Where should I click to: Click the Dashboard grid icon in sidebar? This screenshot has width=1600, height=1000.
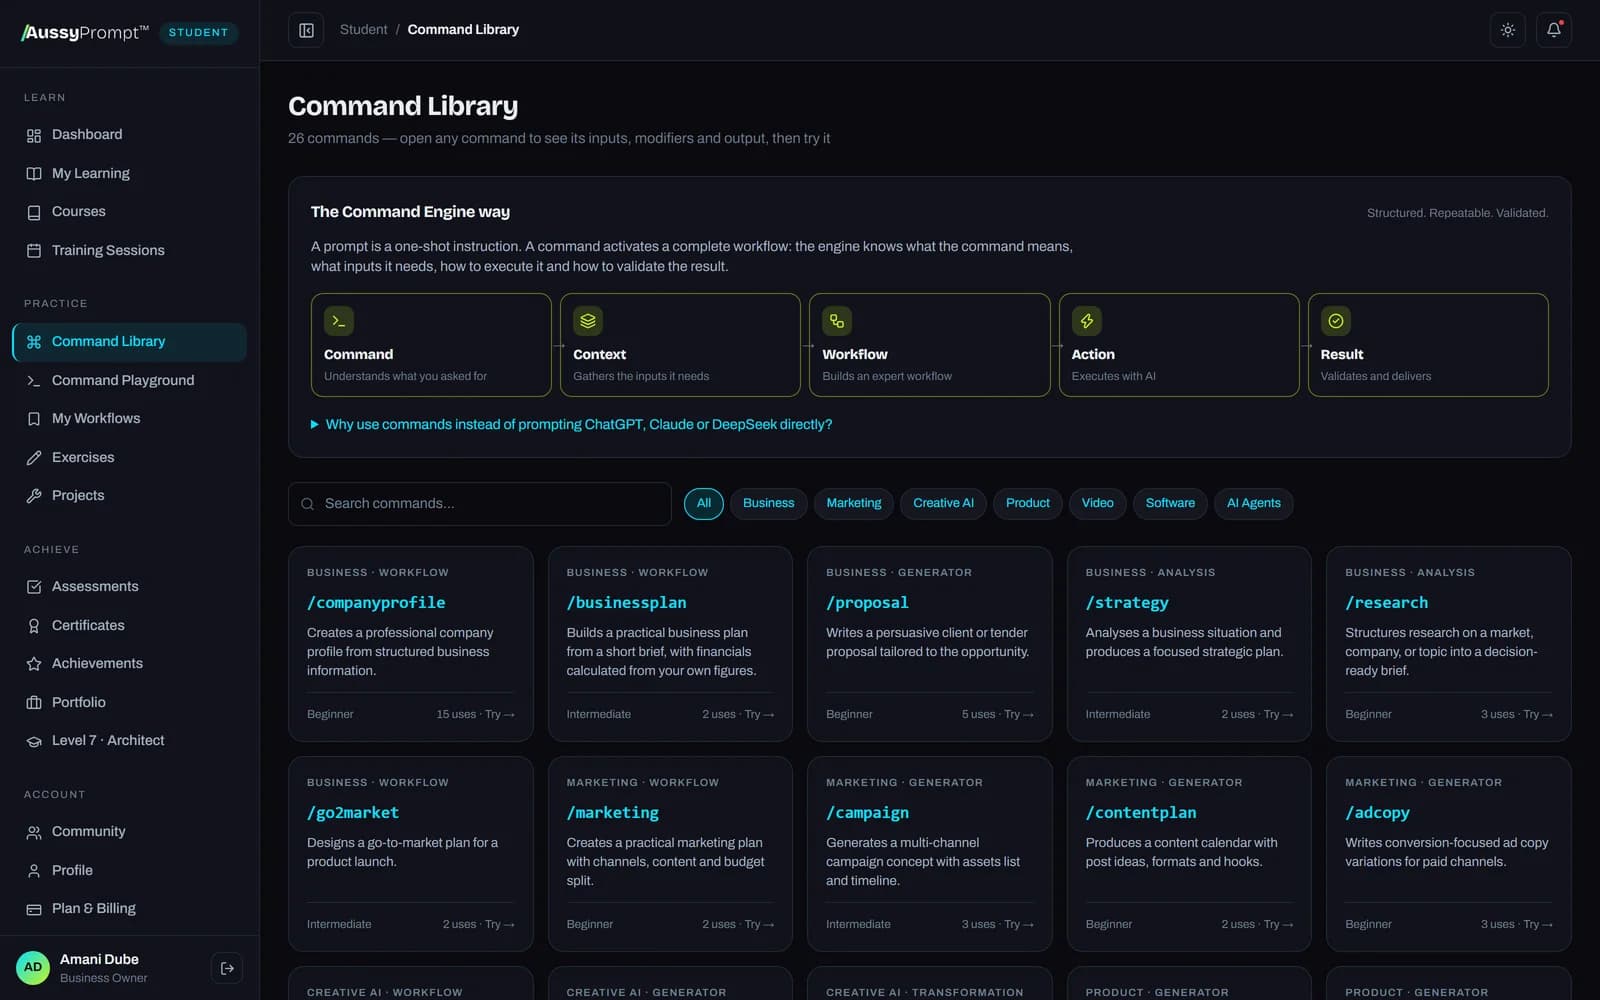pyautogui.click(x=34, y=135)
